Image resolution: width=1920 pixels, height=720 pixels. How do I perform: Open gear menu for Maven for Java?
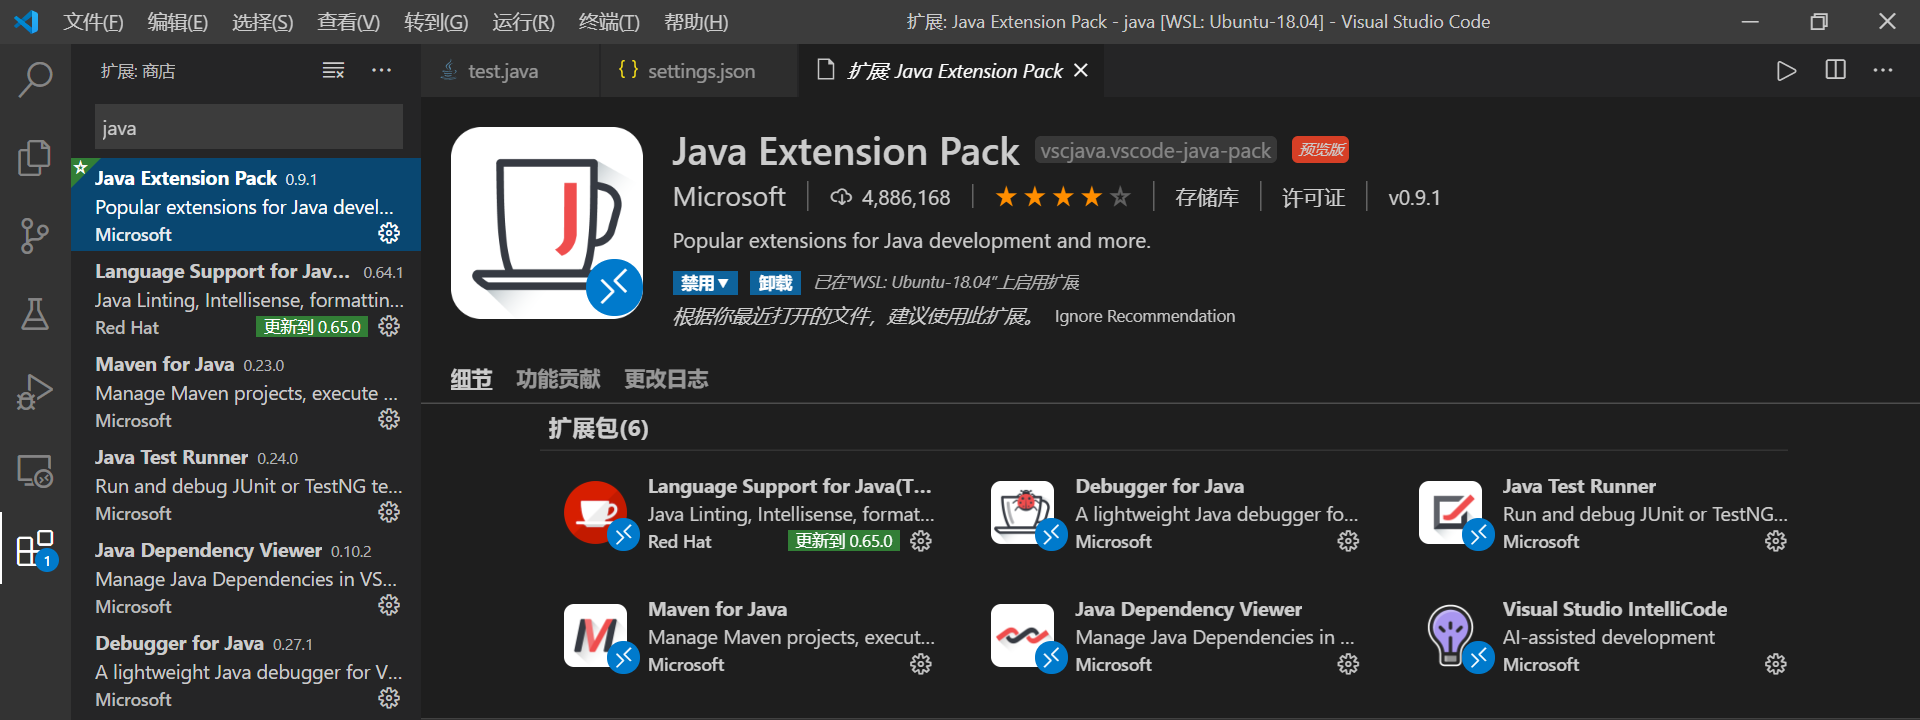point(389,419)
